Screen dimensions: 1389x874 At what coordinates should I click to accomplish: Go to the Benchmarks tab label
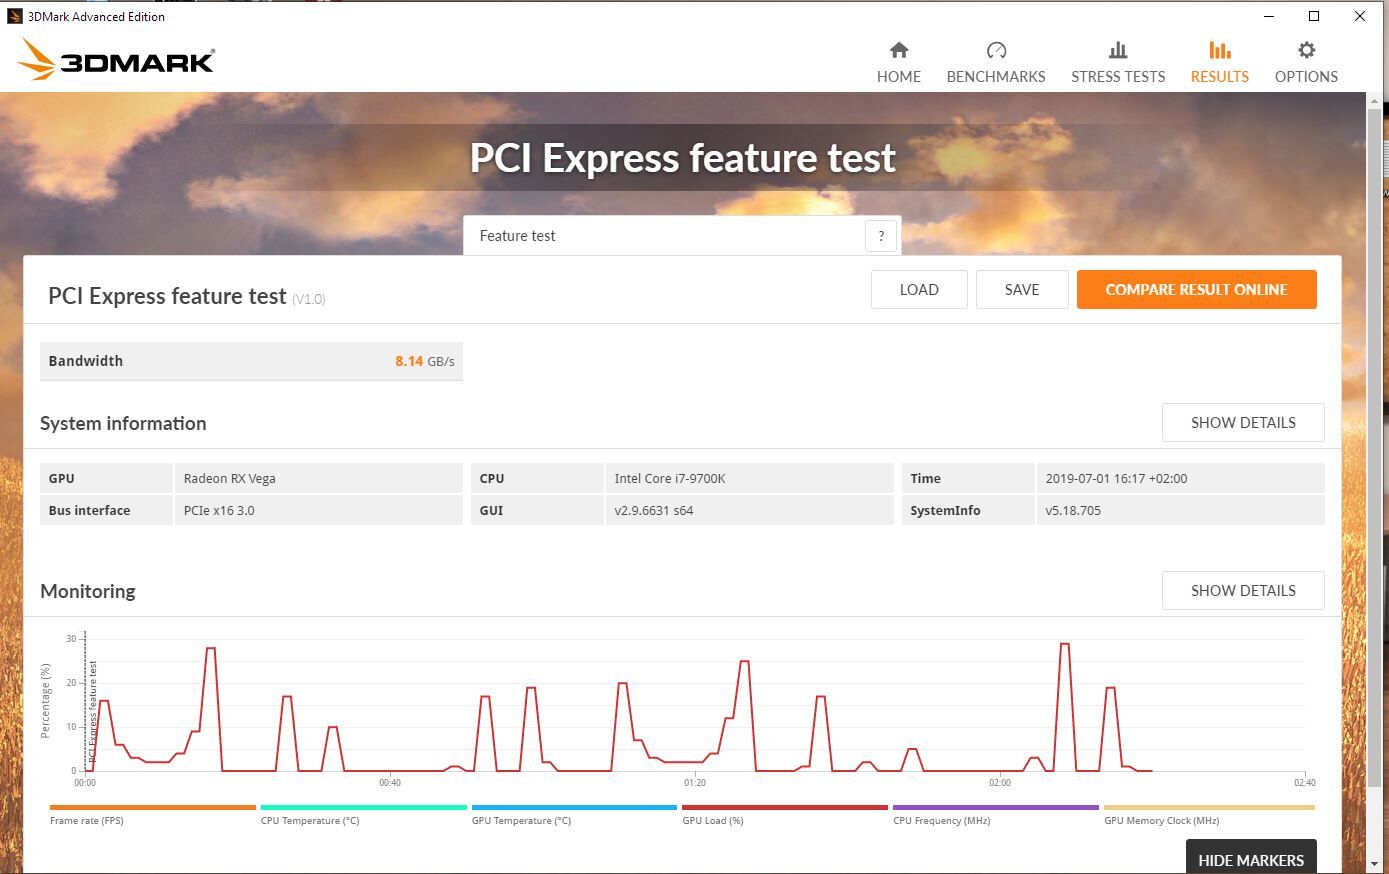click(x=995, y=77)
